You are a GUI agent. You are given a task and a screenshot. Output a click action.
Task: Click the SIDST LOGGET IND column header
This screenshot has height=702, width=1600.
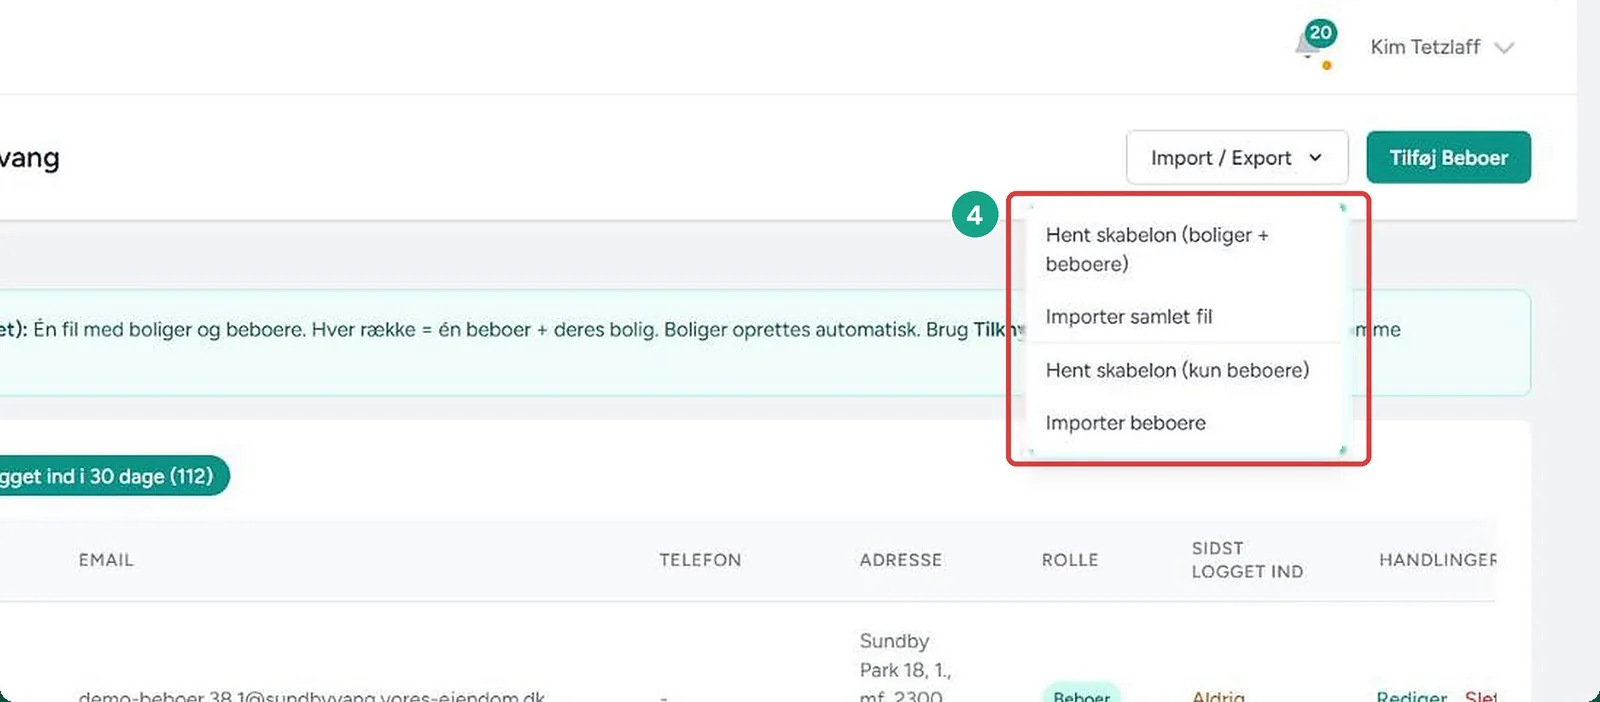pos(1247,560)
